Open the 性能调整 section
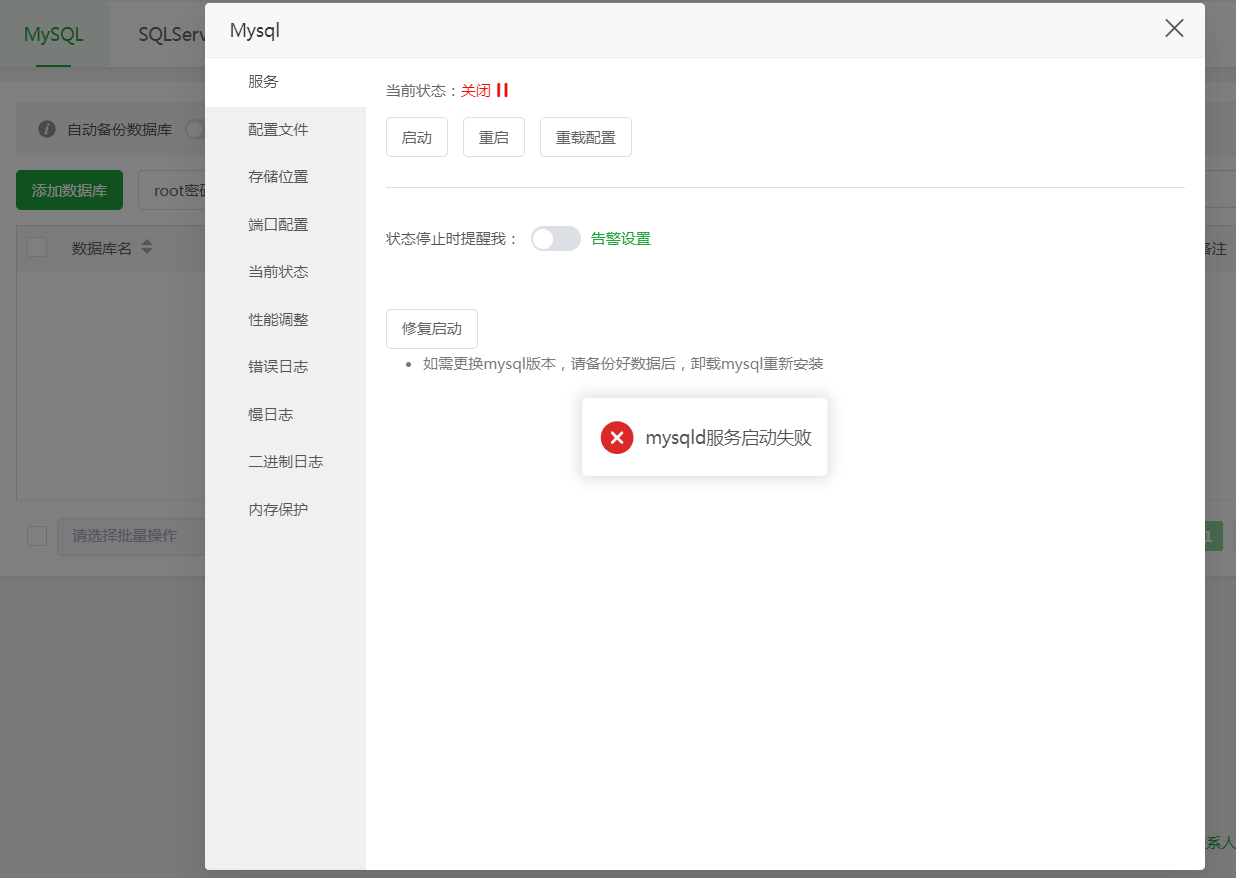1236x878 pixels. pos(285,320)
